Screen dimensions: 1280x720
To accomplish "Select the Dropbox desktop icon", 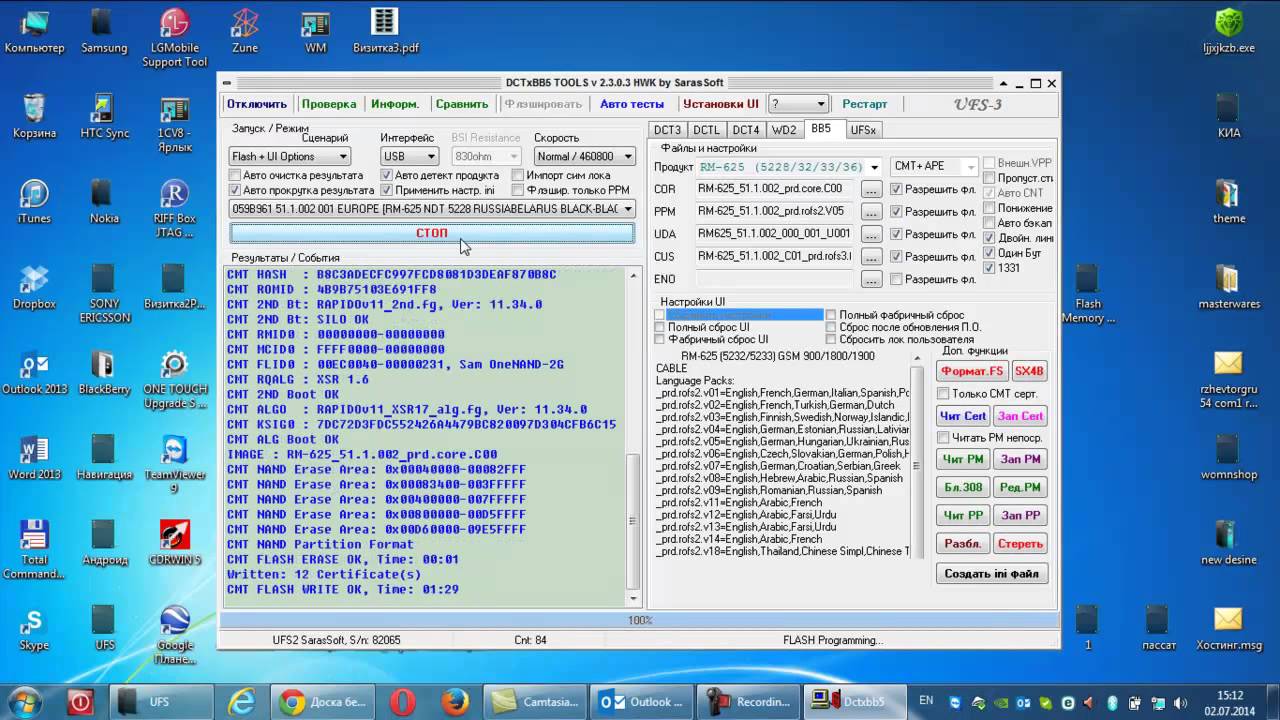I will (x=34, y=288).
